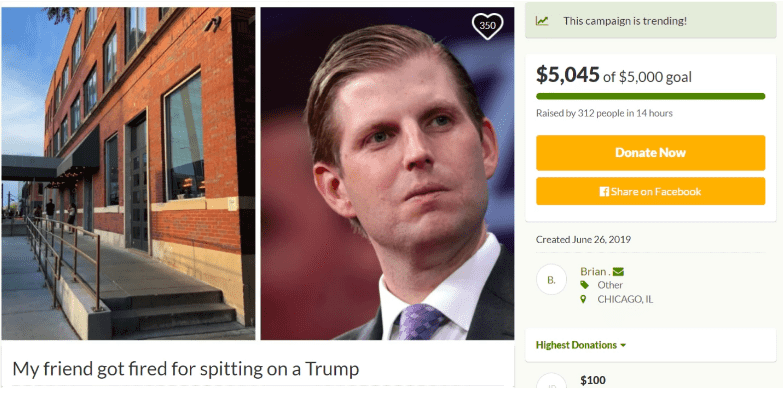Open the organizer name link 'Brian'
Image resolution: width=783 pixels, height=394 pixels.
tap(593, 271)
